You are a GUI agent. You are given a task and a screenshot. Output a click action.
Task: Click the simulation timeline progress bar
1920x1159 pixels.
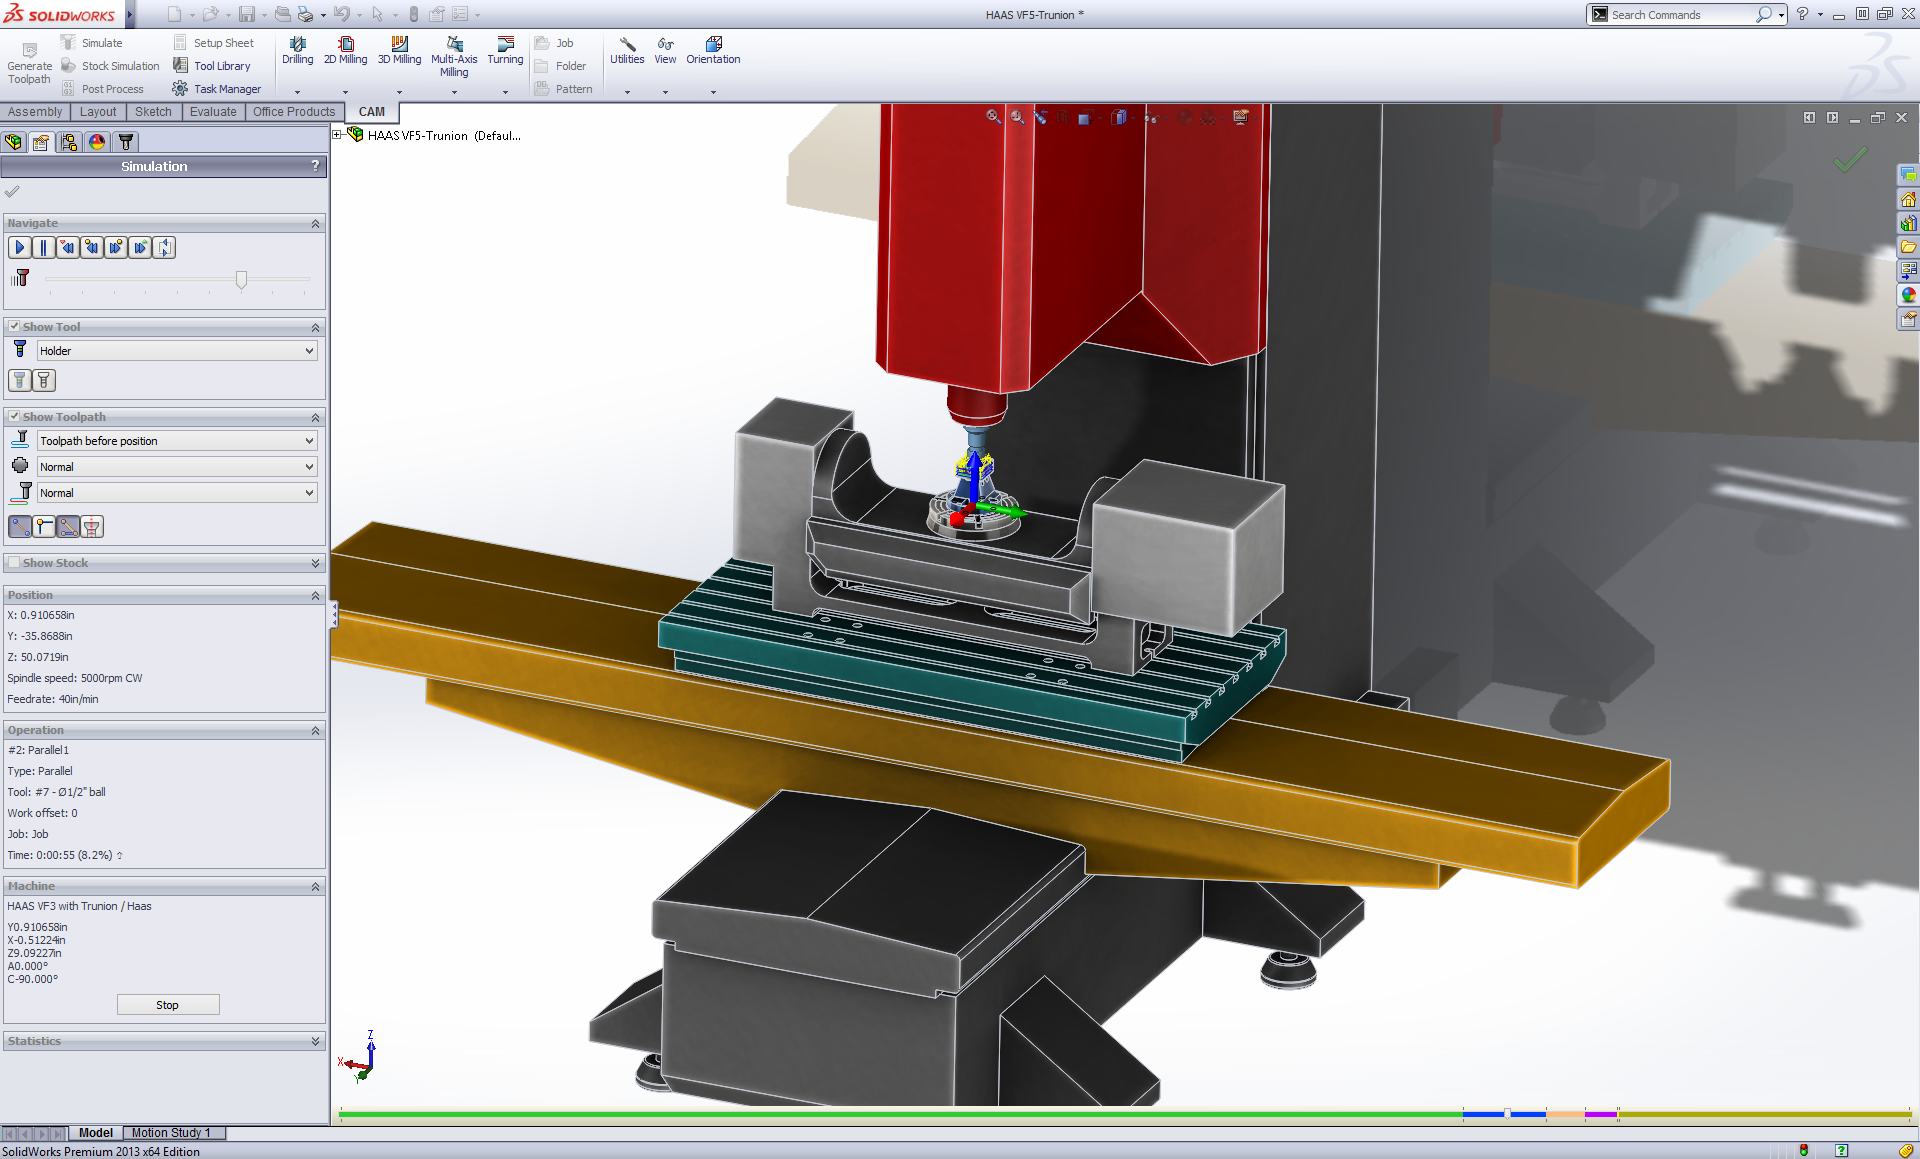click(x=1125, y=1114)
